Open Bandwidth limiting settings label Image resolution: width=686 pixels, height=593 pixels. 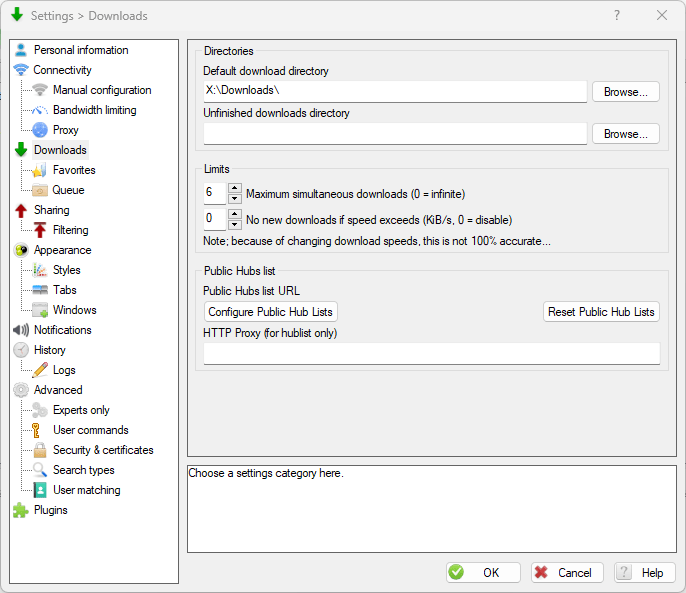(x=94, y=110)
